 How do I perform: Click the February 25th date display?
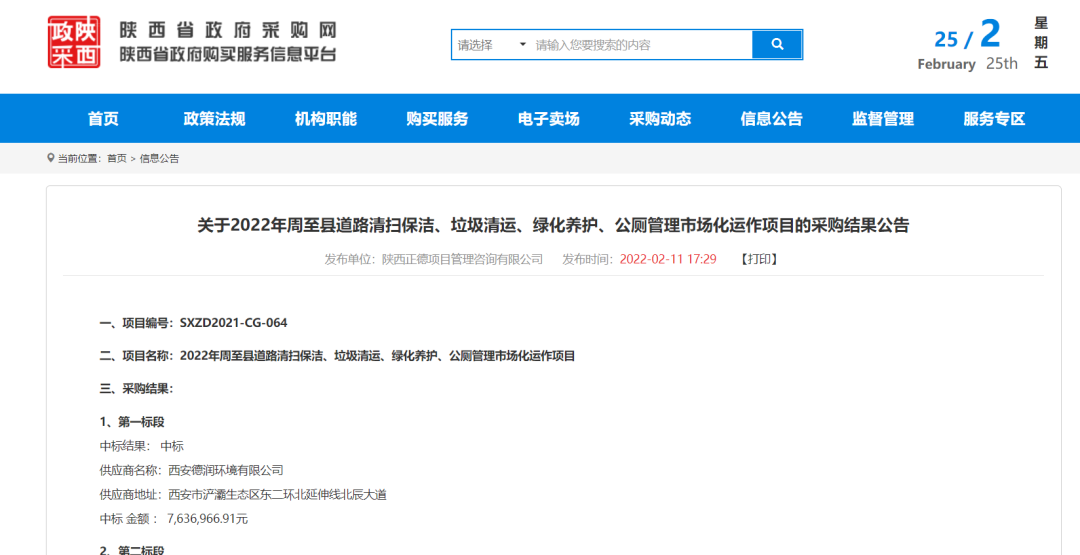(x=967, y=63)
